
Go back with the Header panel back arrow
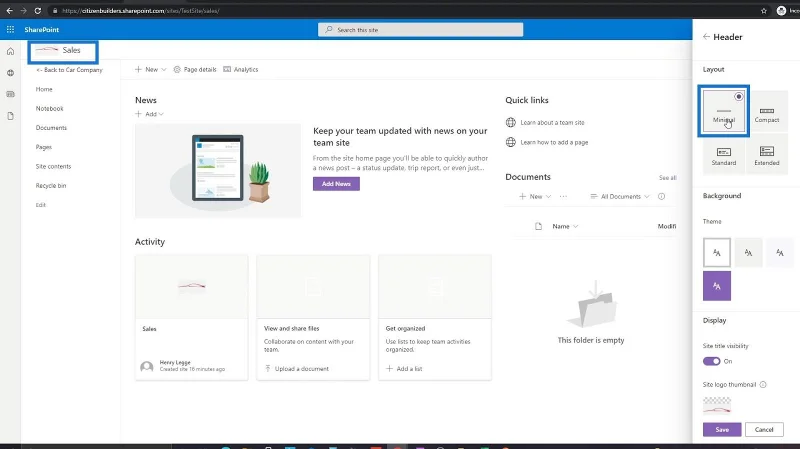point(706,37)
